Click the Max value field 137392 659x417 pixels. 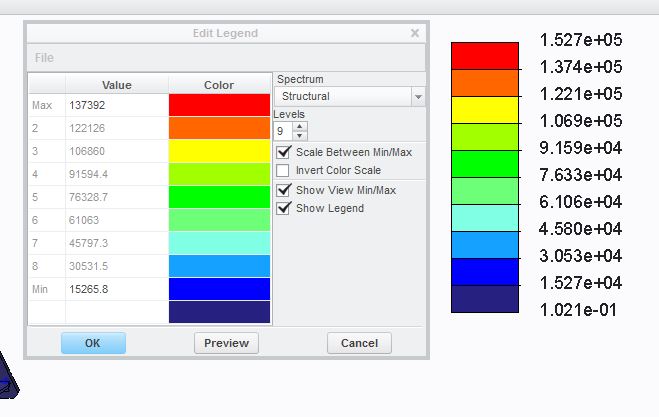(x=117, y=105)
